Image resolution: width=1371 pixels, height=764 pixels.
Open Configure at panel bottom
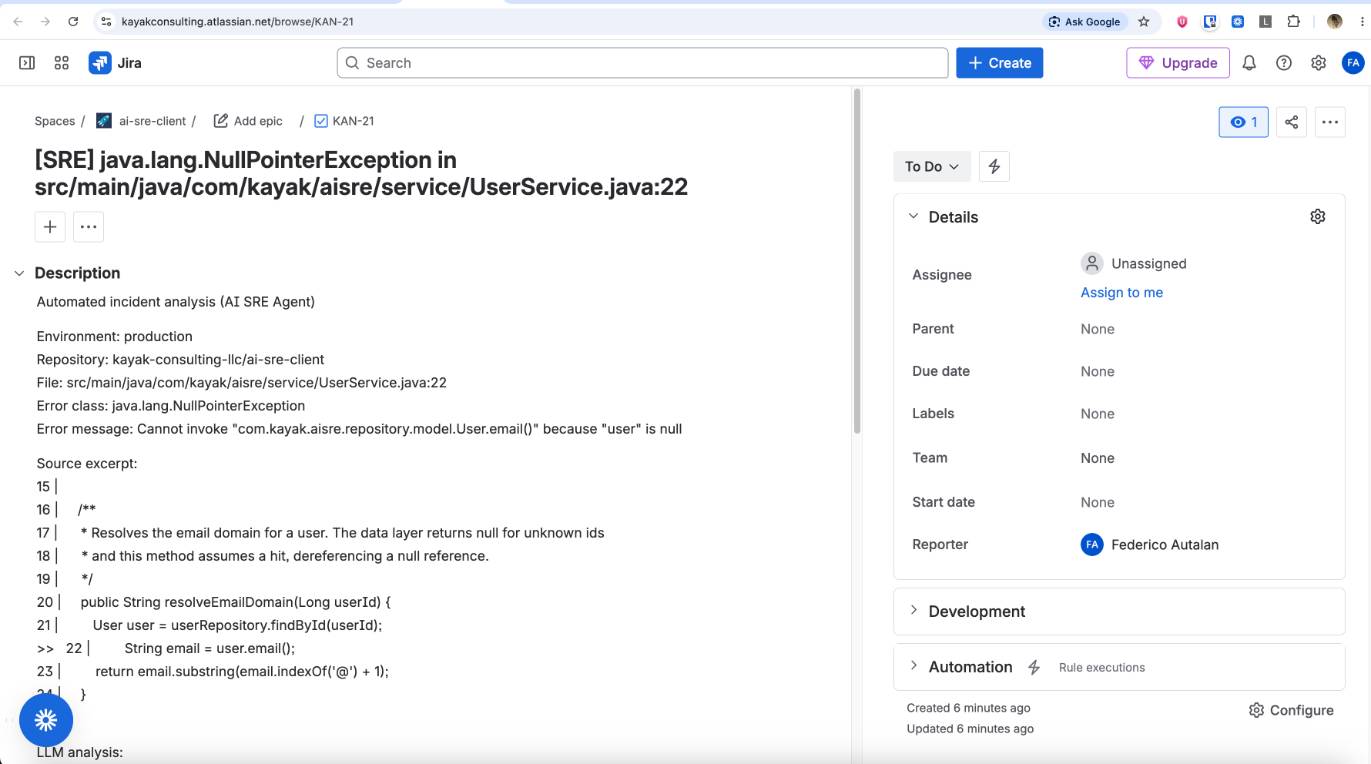coord(1291,710)
